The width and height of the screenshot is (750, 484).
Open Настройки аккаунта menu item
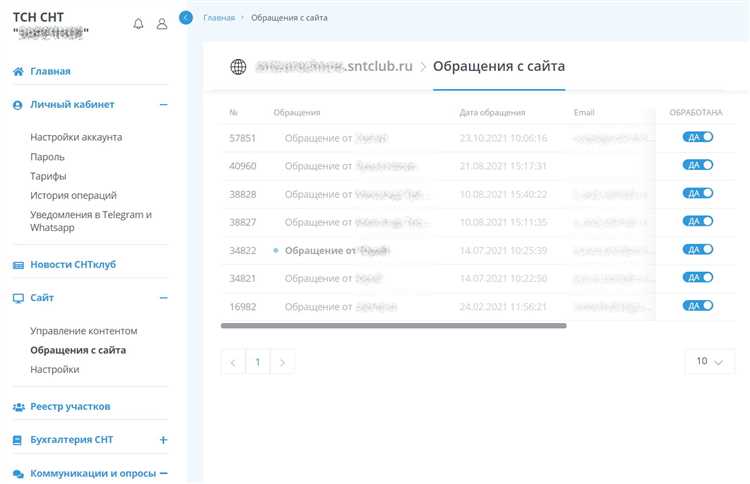point(76,137)
